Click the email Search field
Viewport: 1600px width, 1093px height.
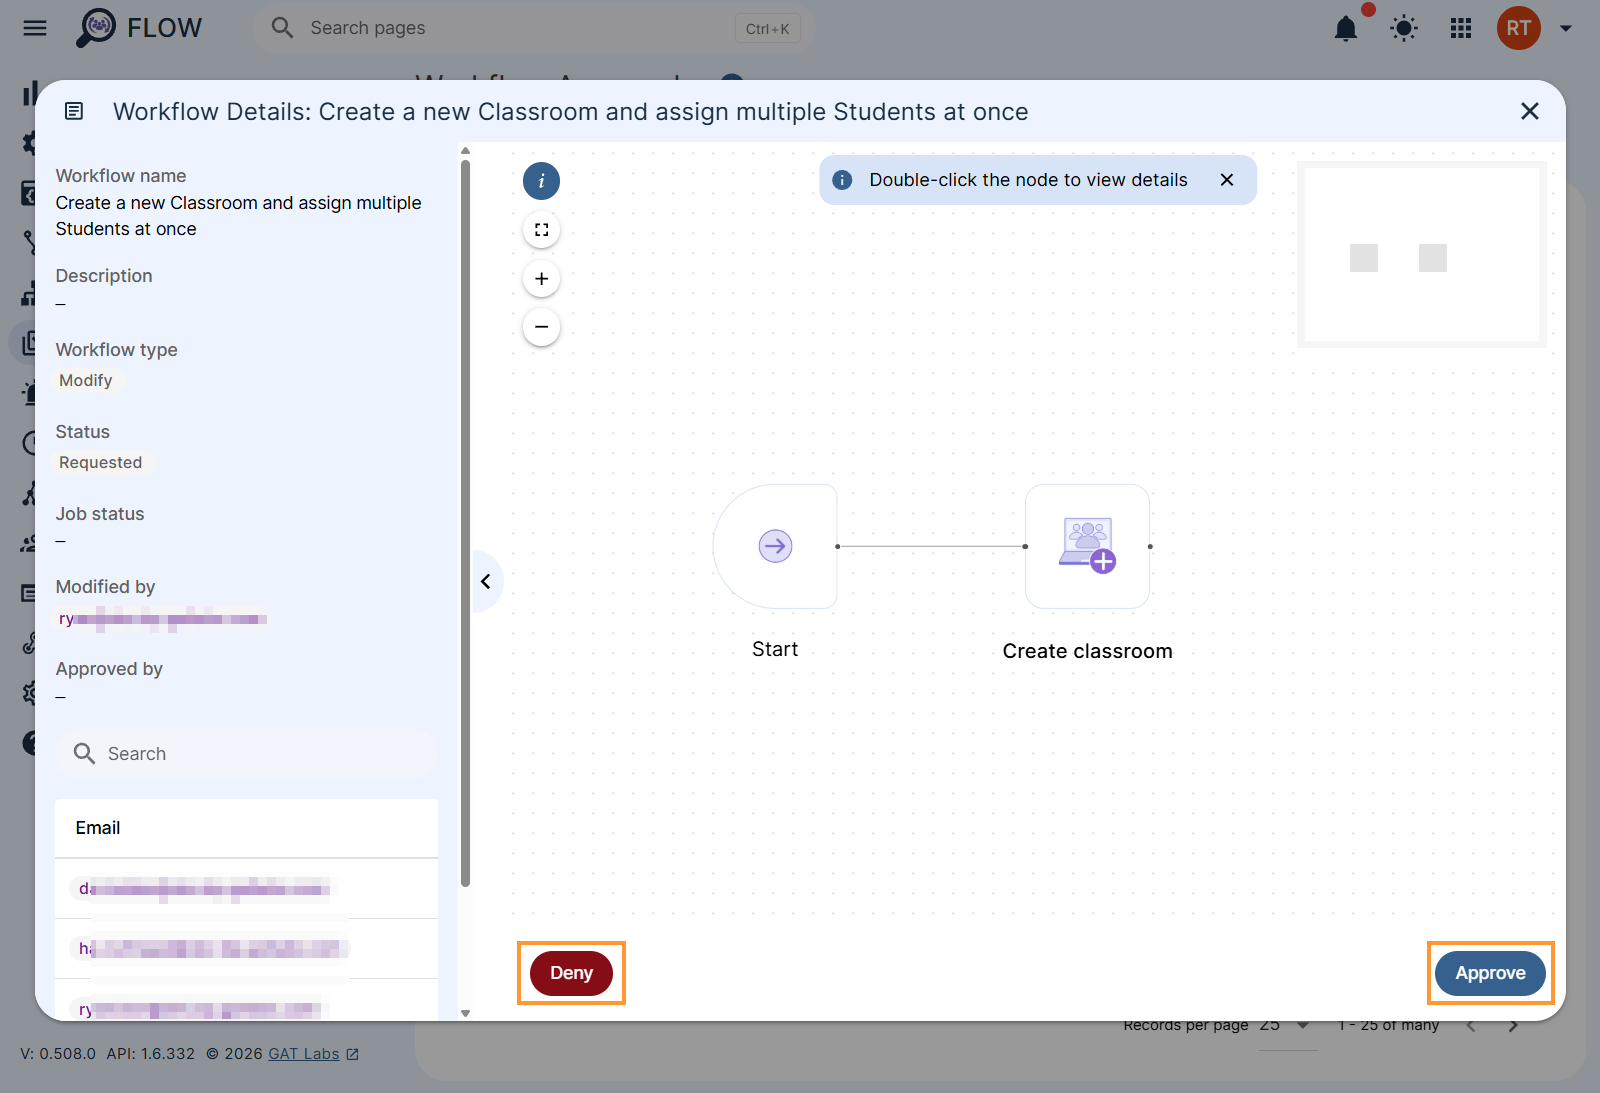247,754
